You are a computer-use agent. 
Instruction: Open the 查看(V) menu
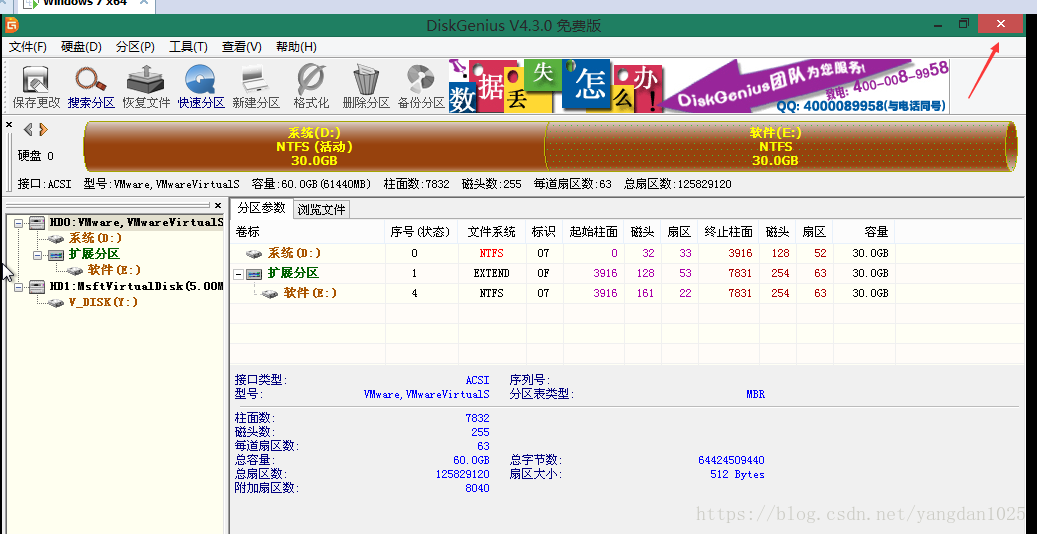pyautogui.click(x=241, y=47)
